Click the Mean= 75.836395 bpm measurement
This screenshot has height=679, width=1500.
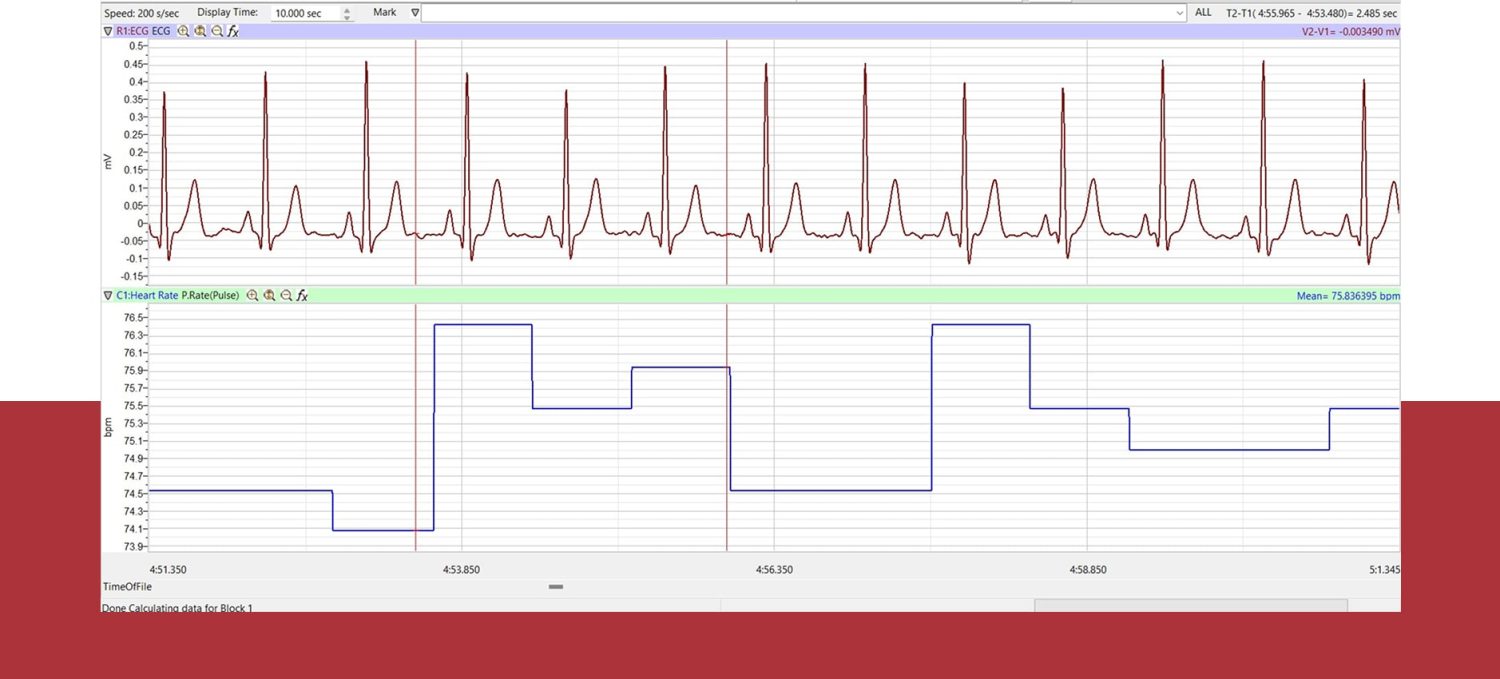coord(1349,295)
